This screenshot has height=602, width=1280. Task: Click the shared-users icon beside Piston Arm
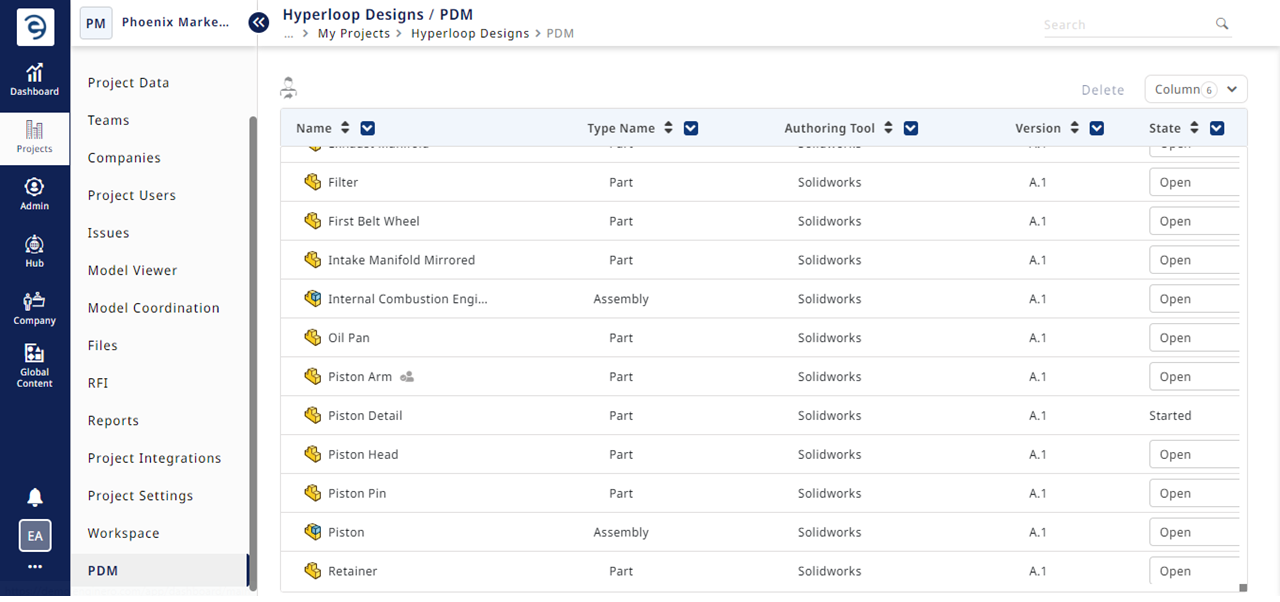(407, 377)
